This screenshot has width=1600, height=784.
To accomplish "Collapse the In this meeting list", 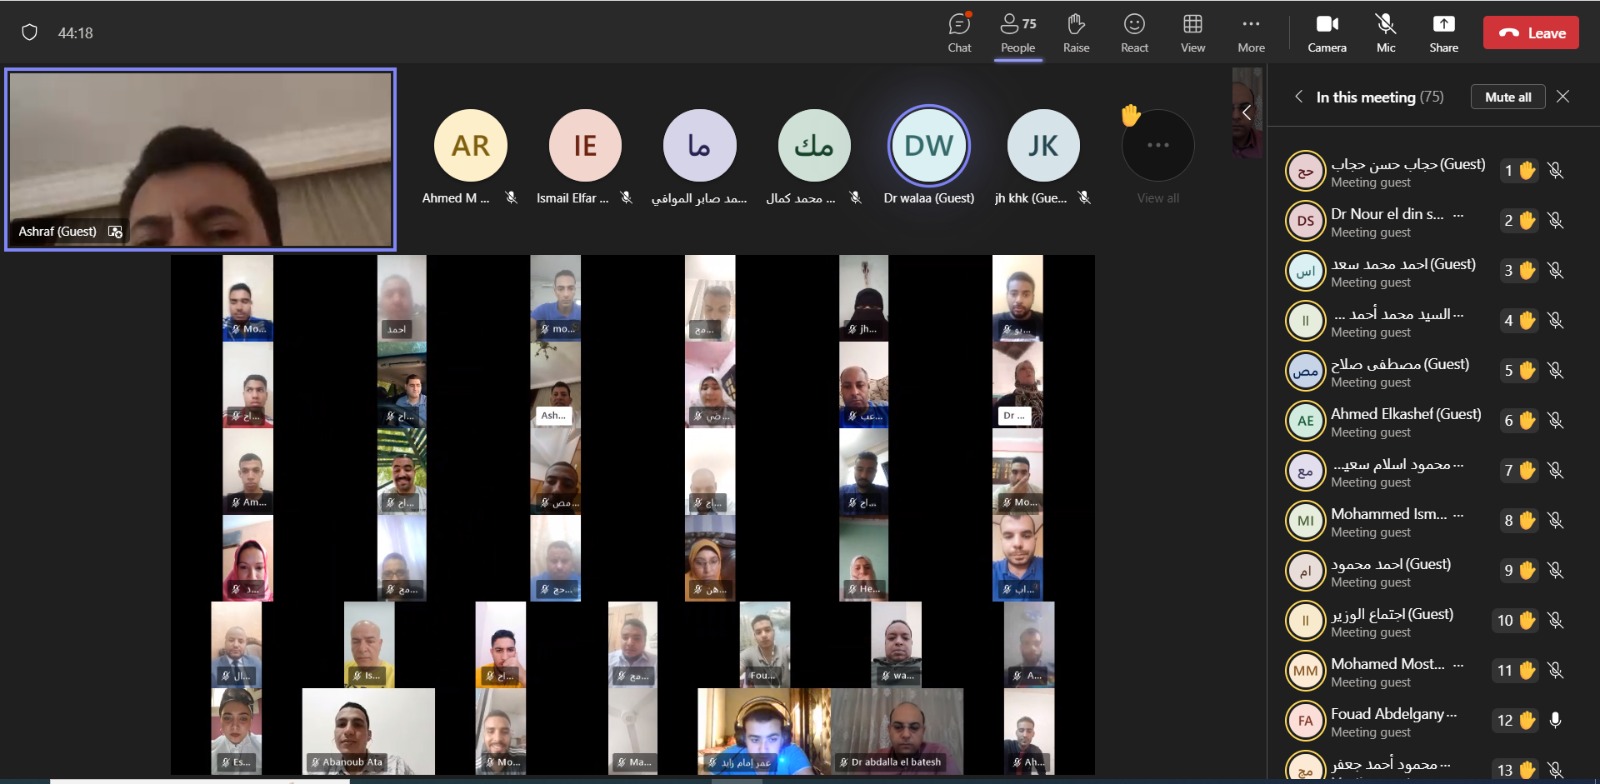I will [x=1298, y=97].
